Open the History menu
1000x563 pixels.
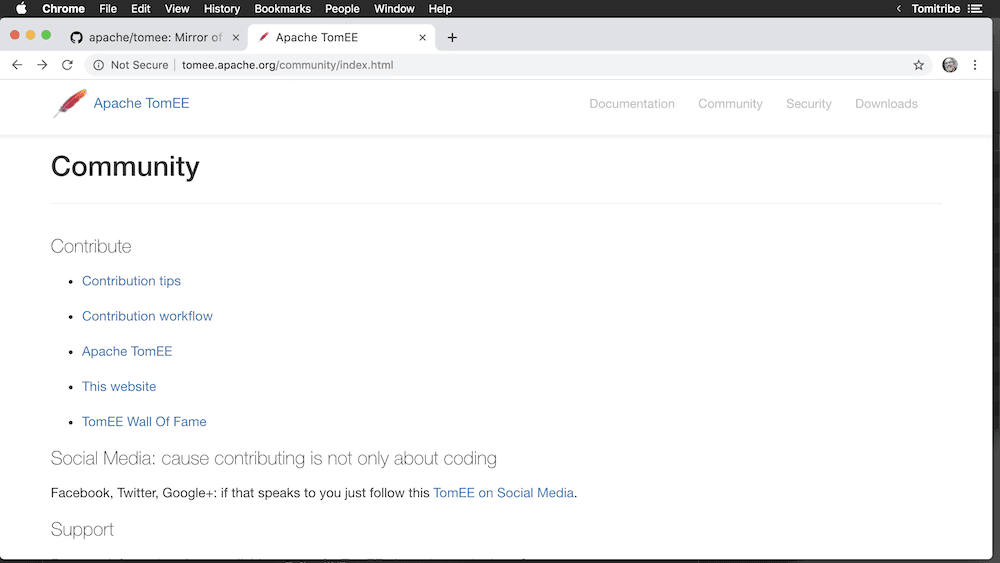[x=221, y=8]
